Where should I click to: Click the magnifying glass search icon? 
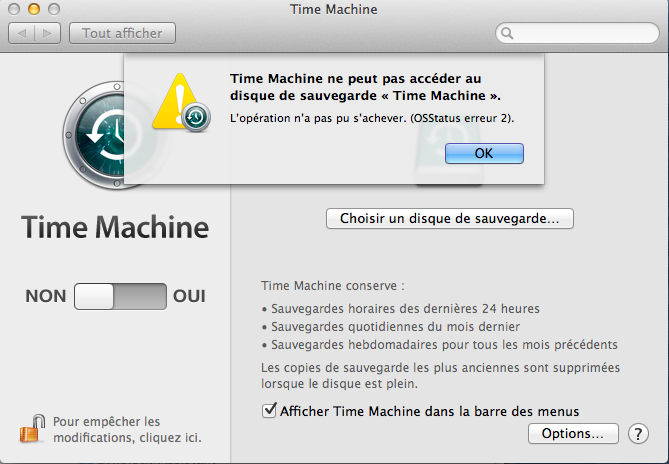(507, 33)
